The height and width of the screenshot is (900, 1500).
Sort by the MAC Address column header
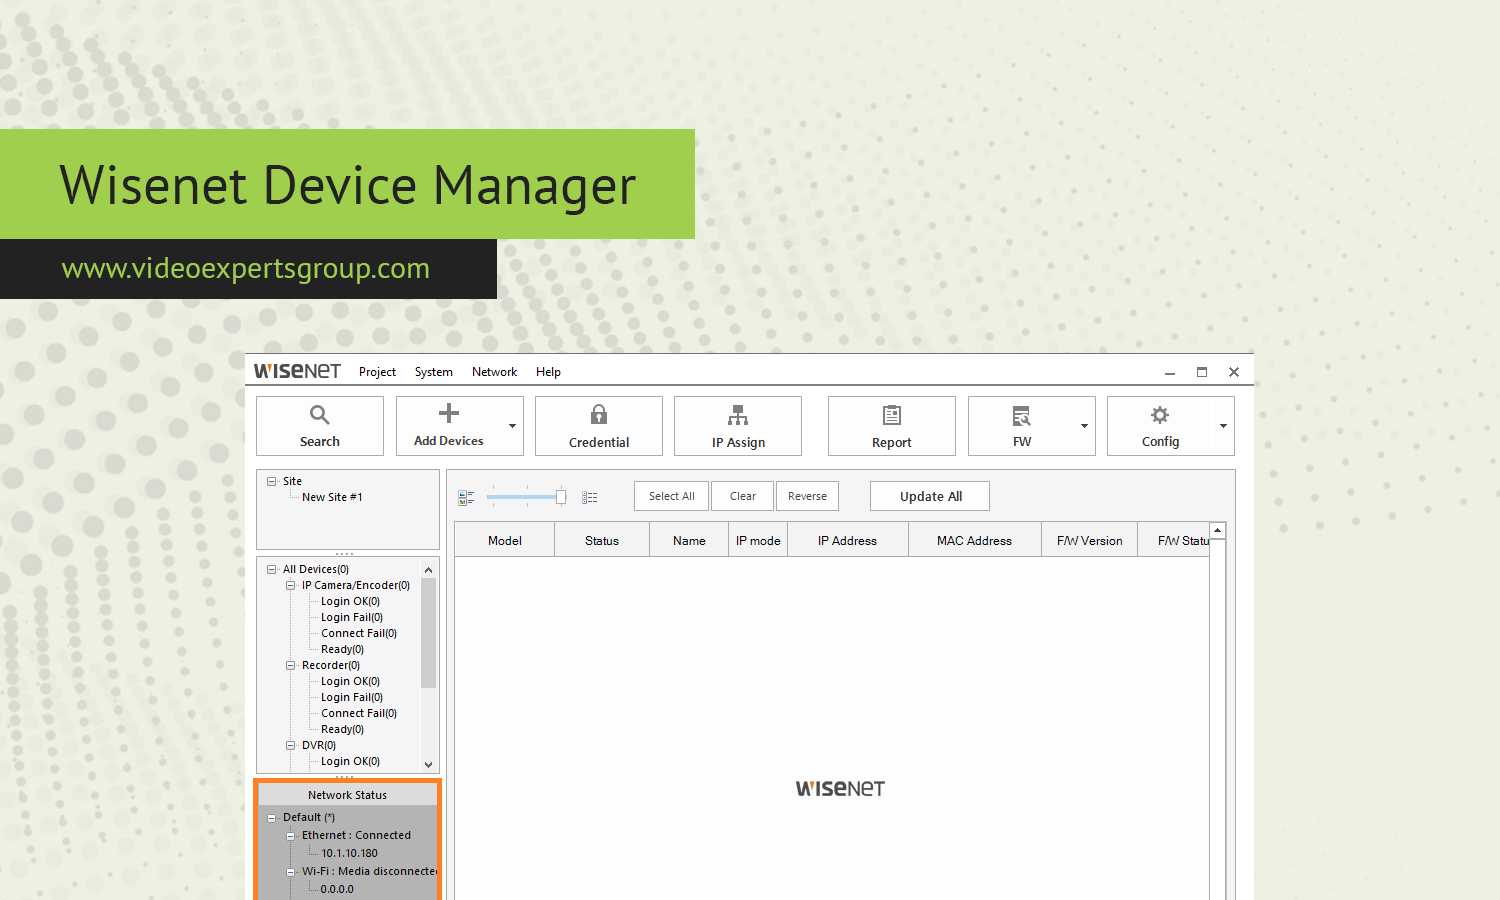[974, 540]
